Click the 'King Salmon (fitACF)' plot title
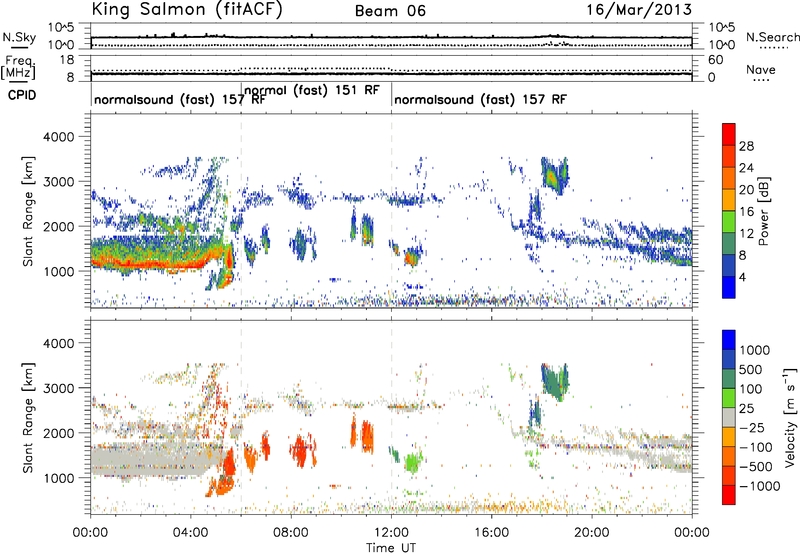The image size is (800, 554). coord(187,9)
